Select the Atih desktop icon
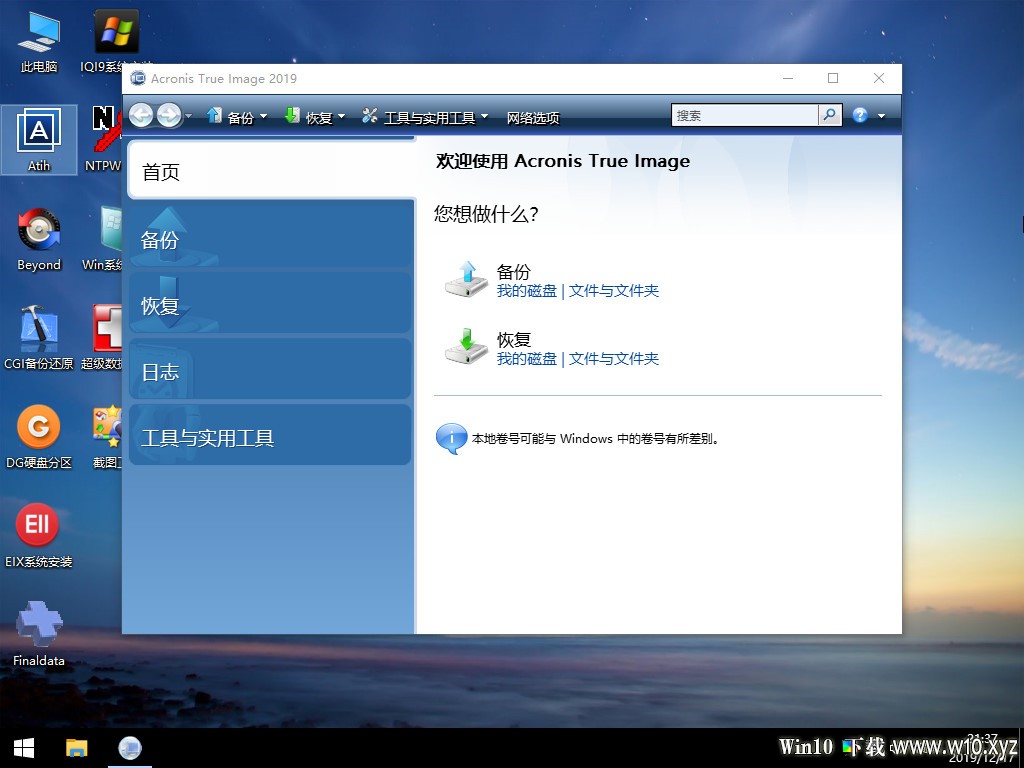Screen dimensions: 1024x768 (x=39, y=140)
